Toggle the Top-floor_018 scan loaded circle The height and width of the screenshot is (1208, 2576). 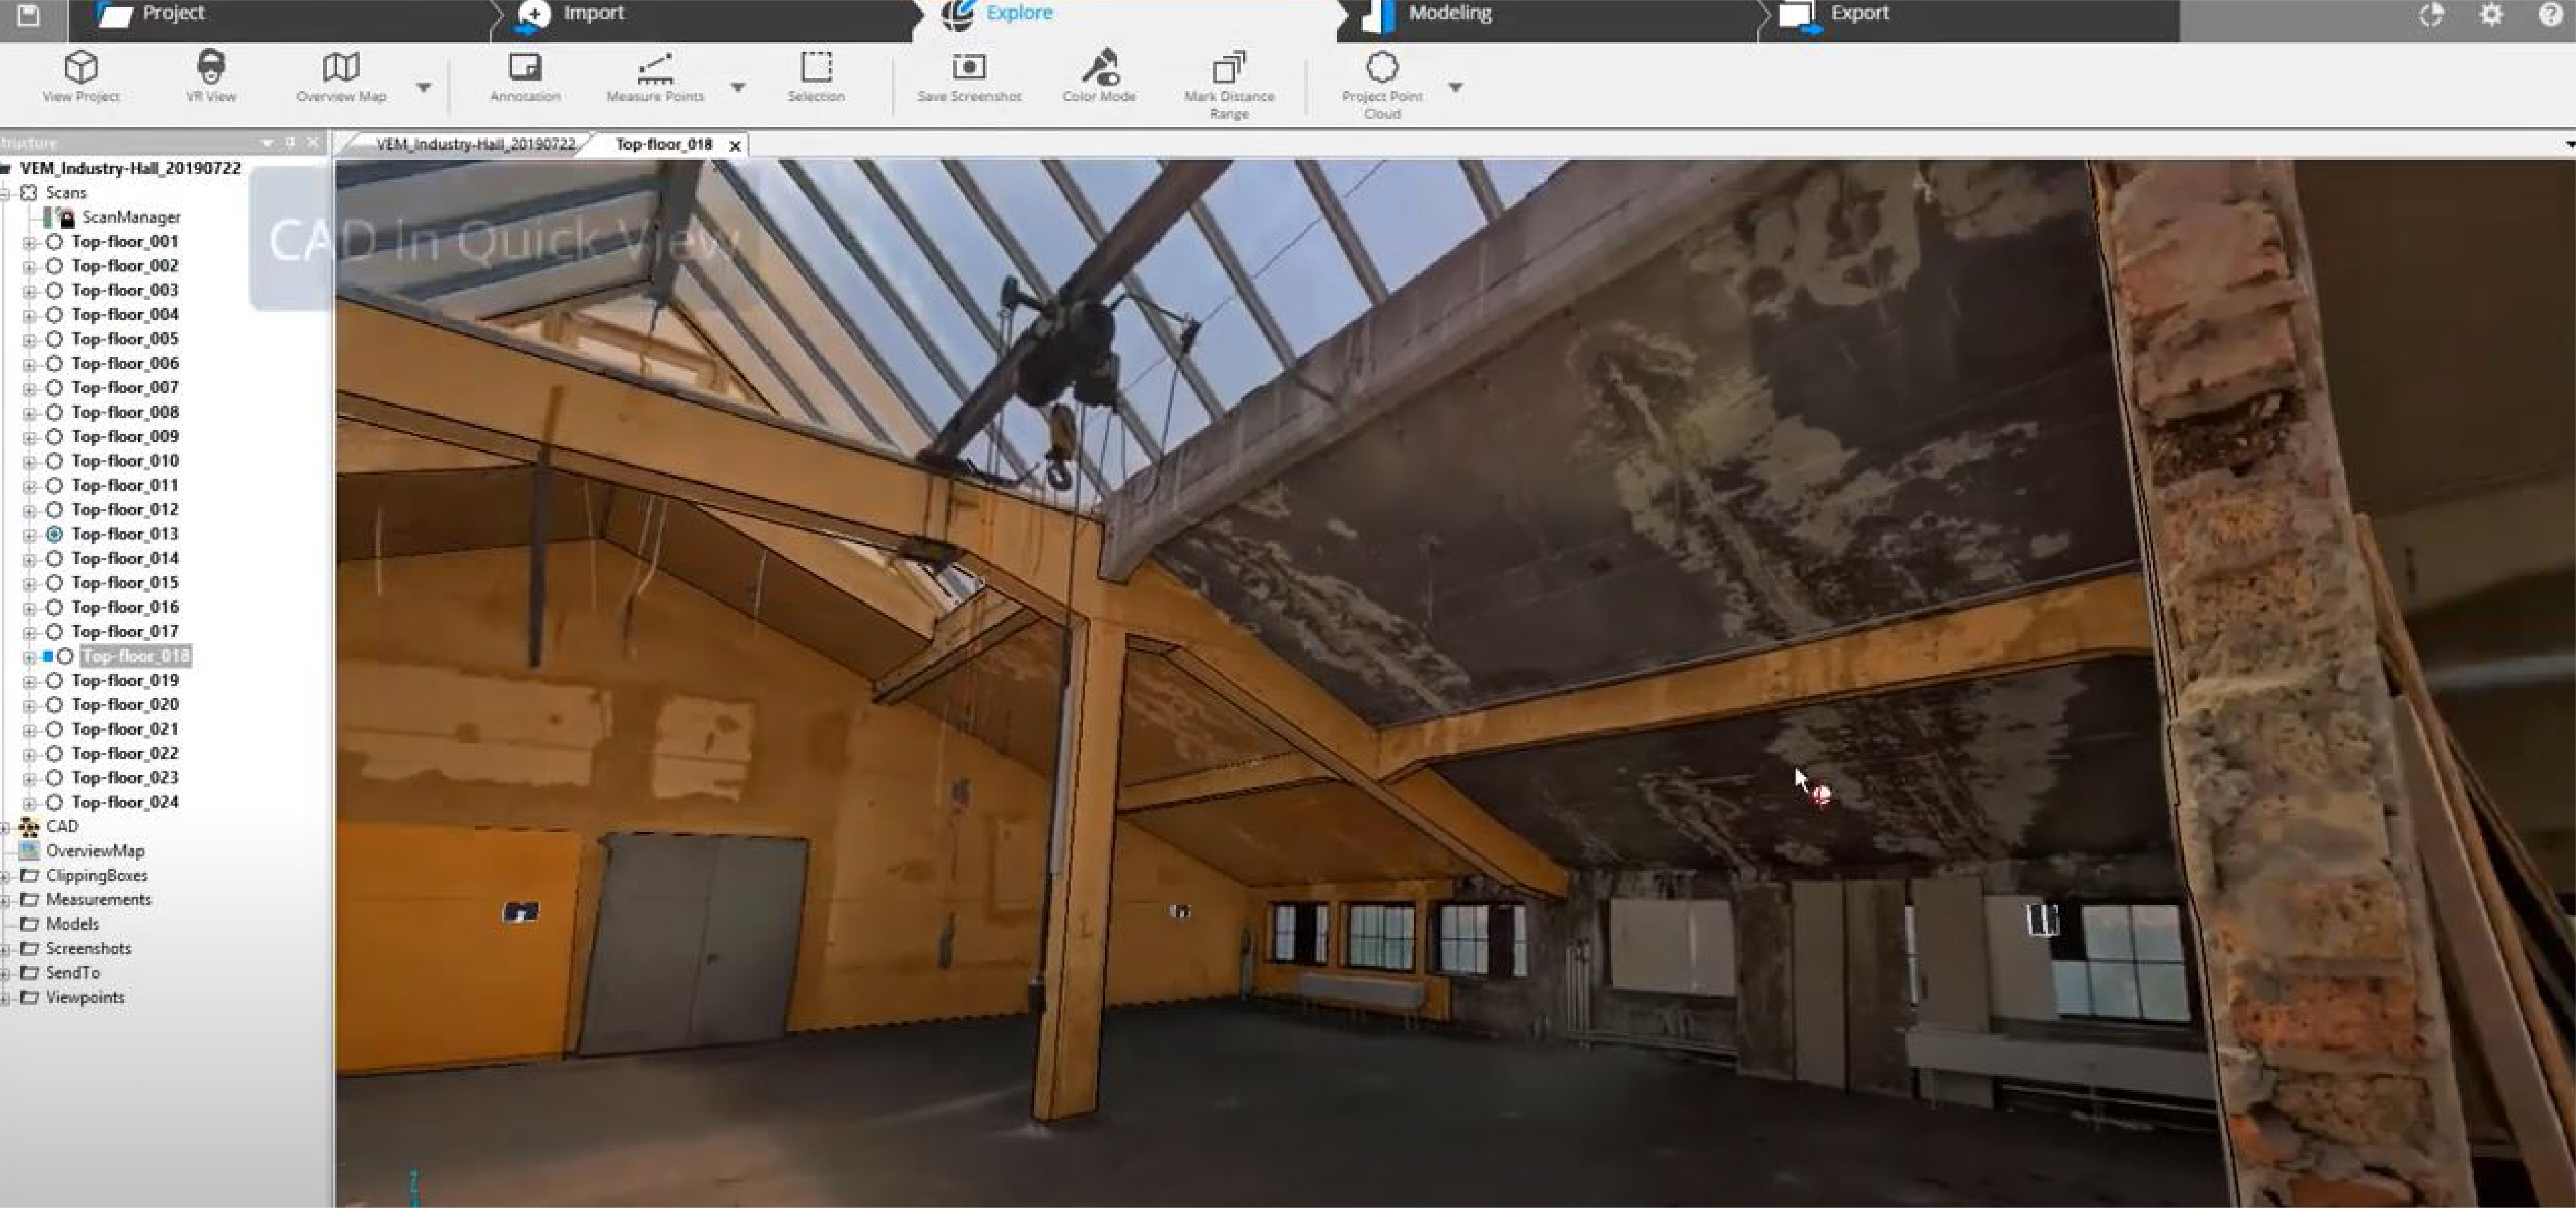(65, 656)
